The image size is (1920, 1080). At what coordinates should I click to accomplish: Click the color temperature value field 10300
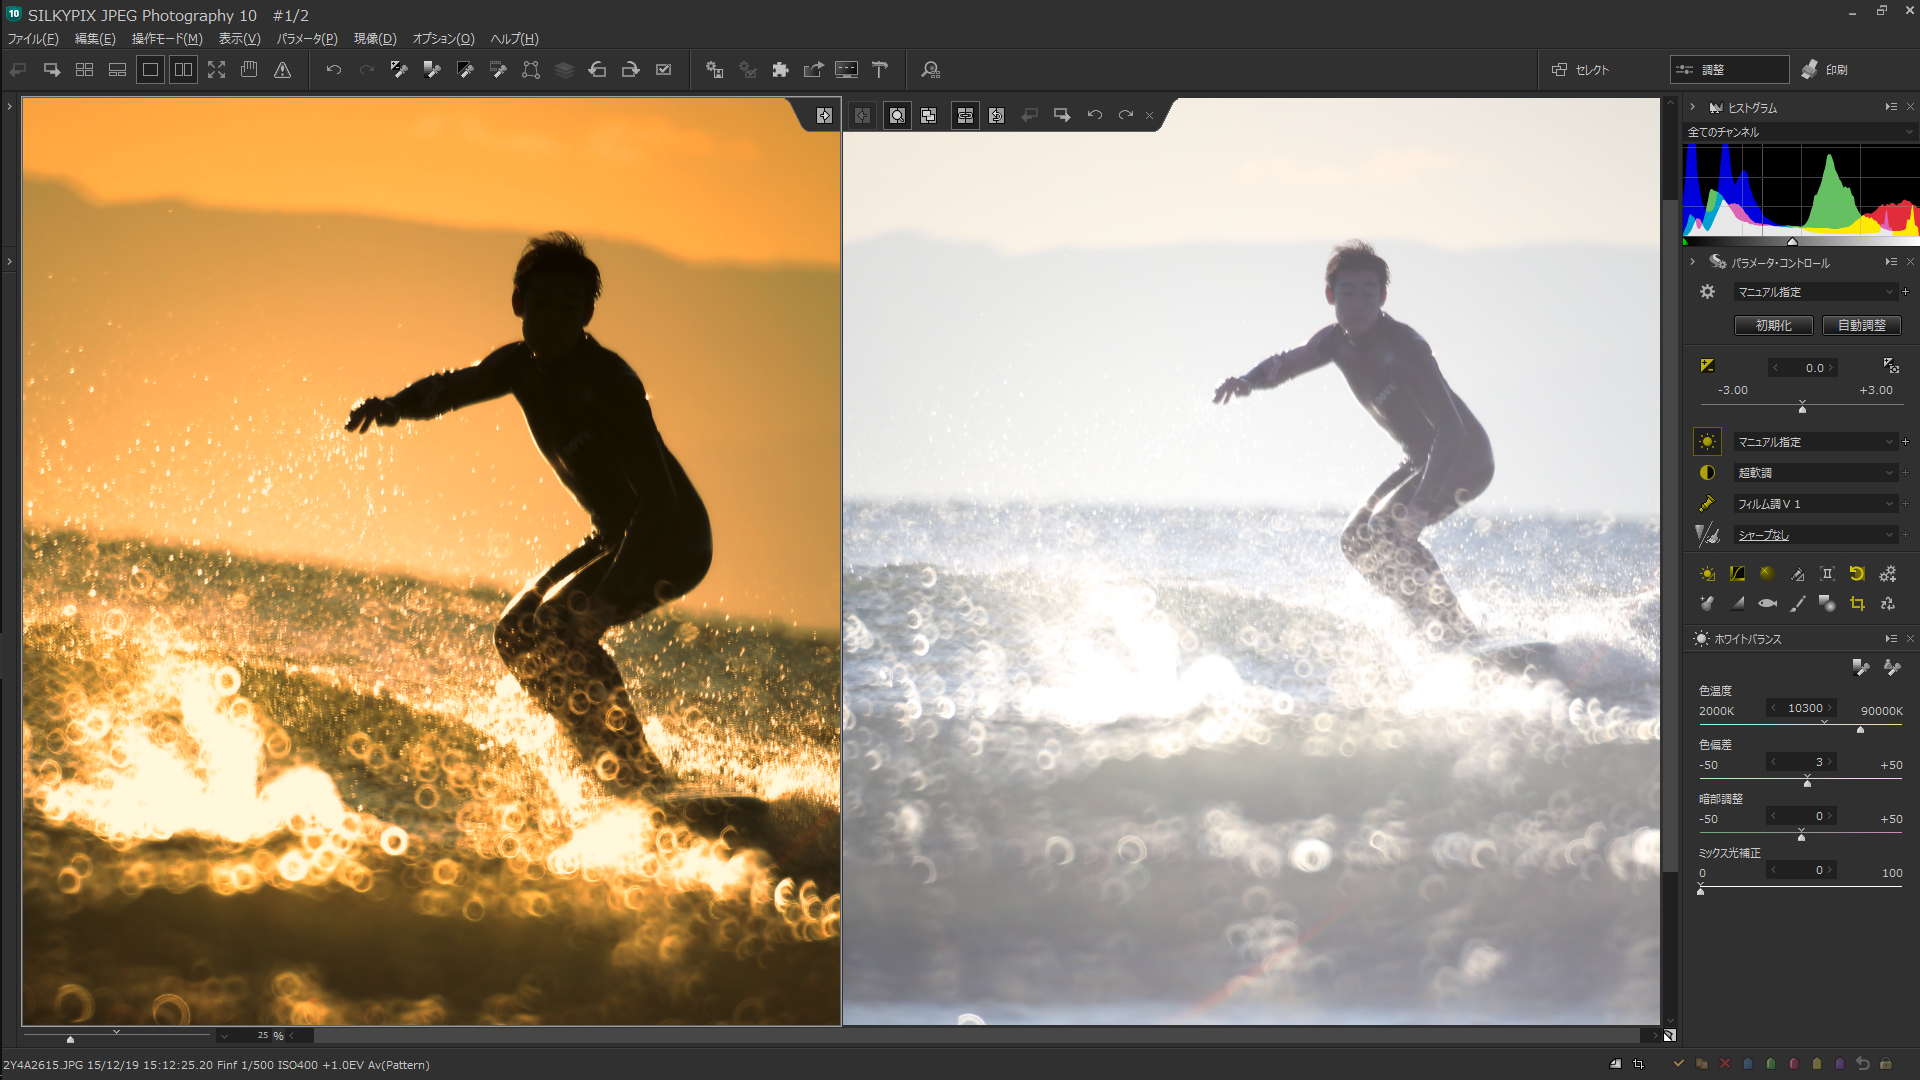(1804, 708)
